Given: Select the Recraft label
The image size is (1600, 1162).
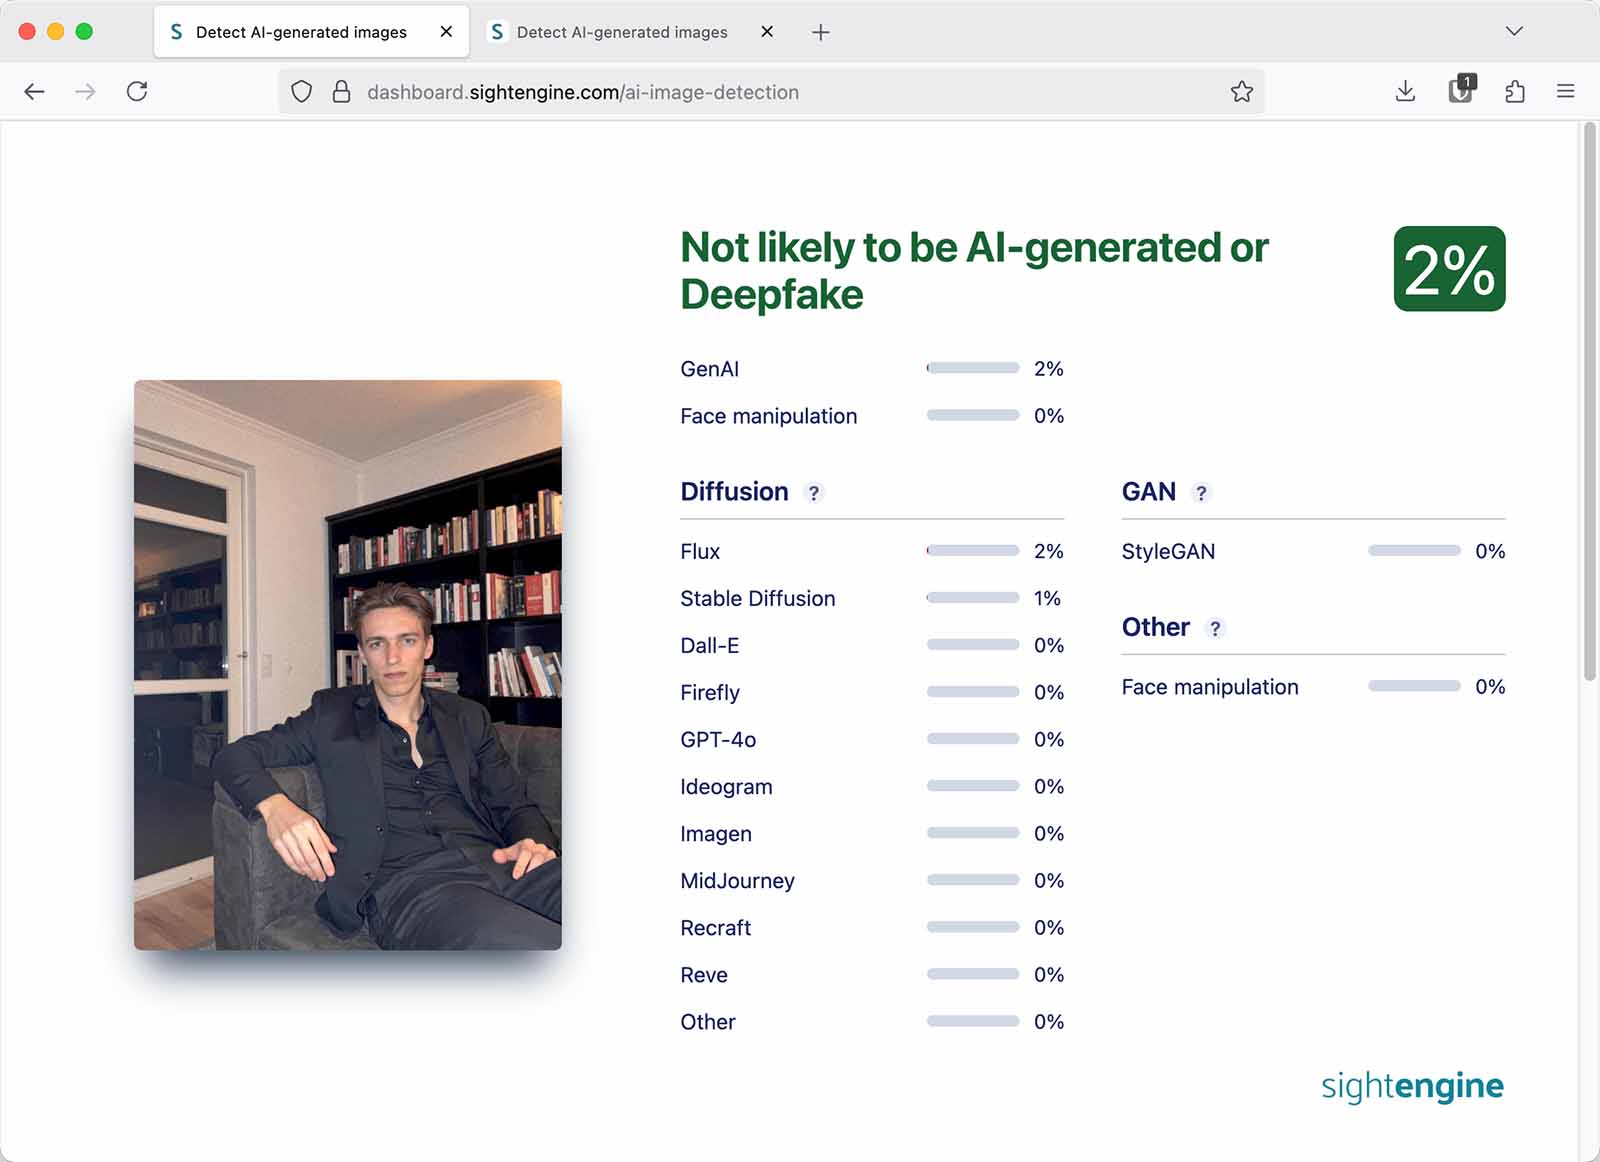Looking at the screenshot, I should coord(715,928).
